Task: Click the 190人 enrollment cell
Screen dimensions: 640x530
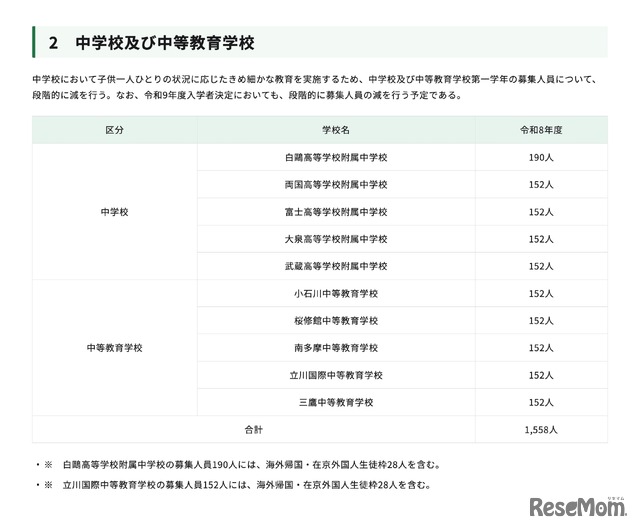Action: click(541, 158)
